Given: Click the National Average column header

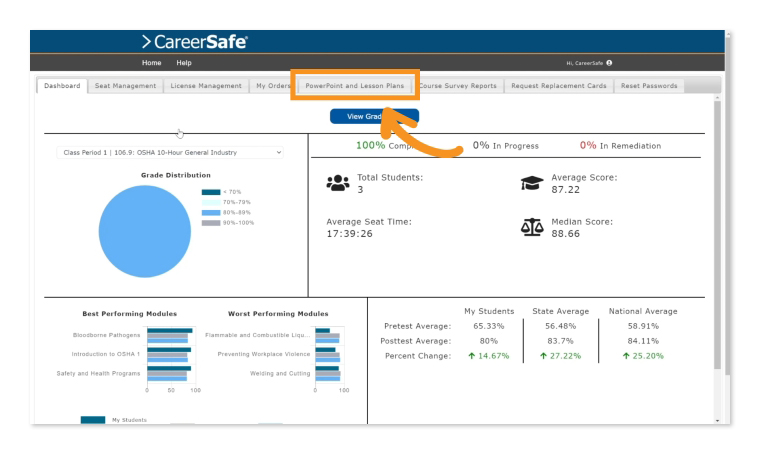Looking at the screenshot, I should click(643, 312).
